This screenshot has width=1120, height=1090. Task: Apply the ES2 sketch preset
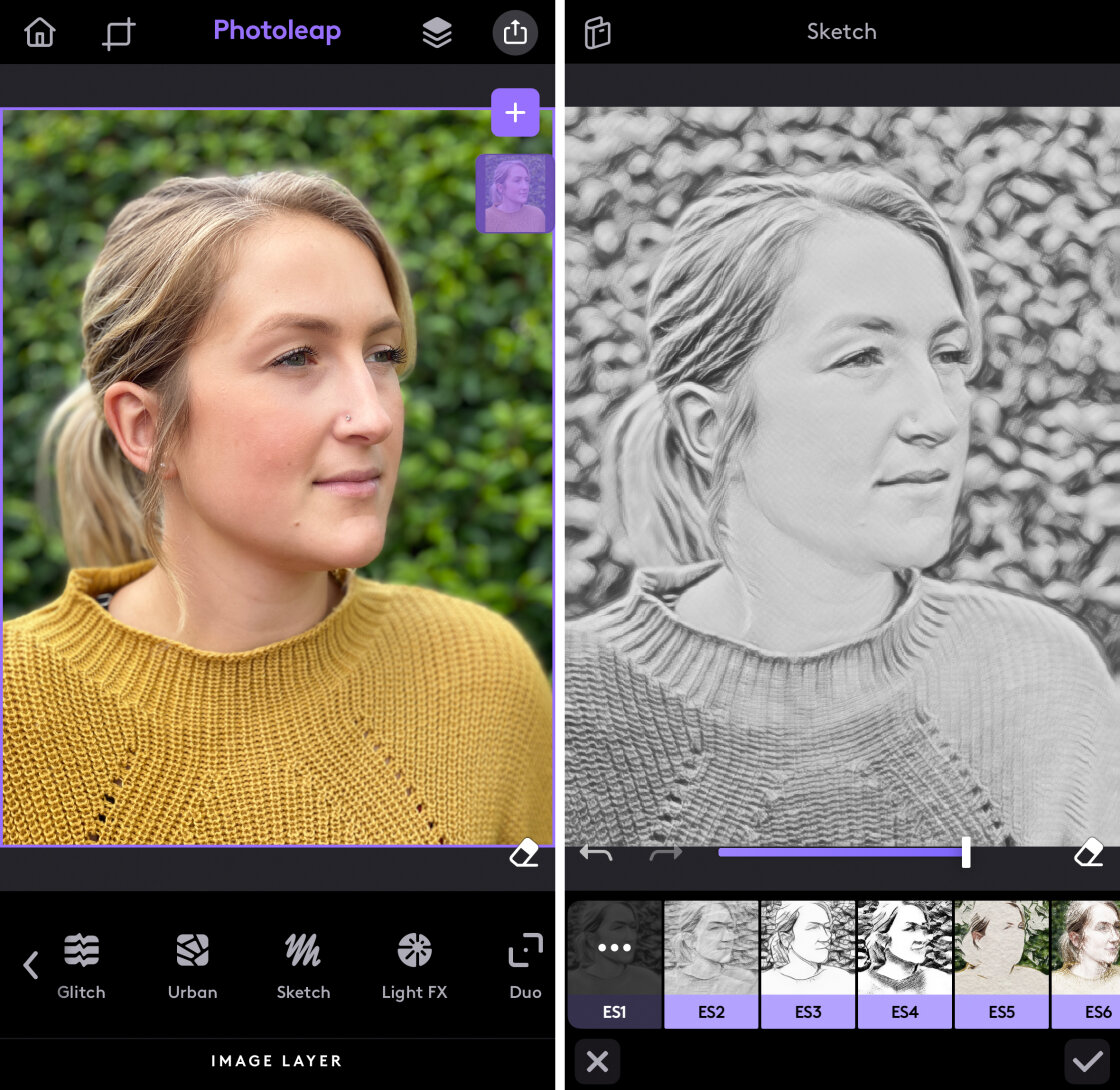[711, 964]
